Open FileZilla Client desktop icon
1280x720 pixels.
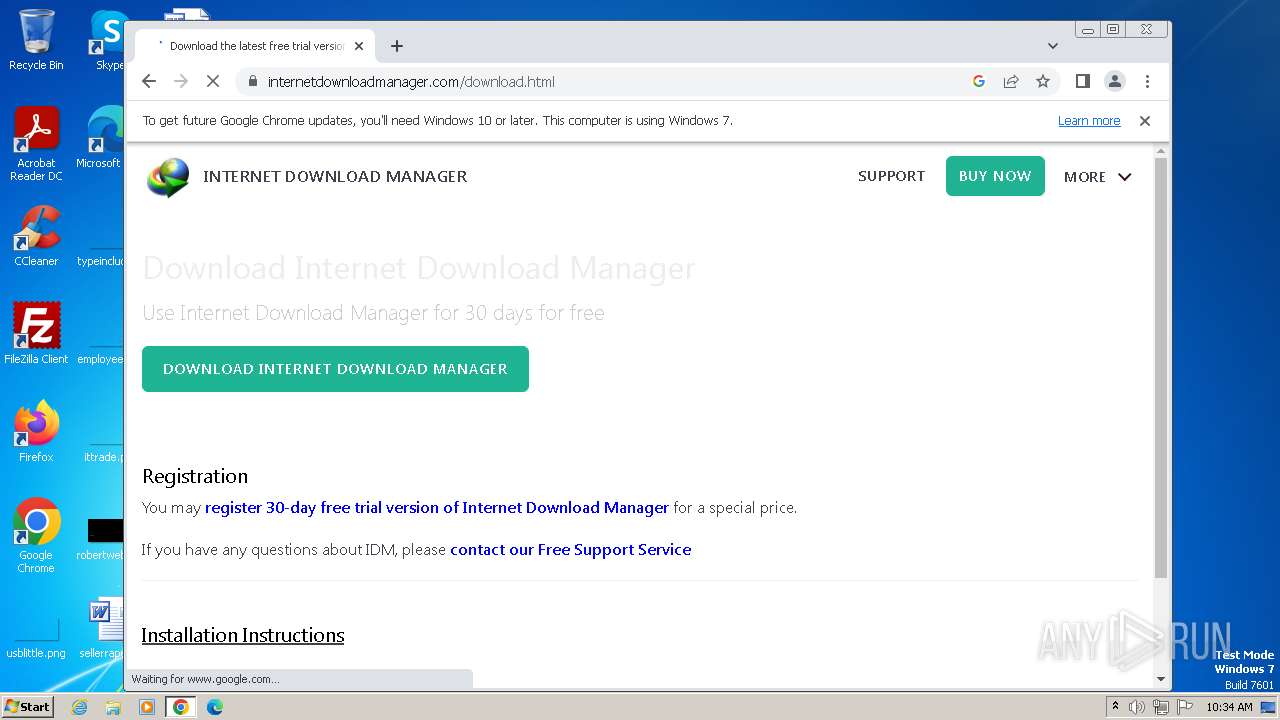(x=36, y=333)
